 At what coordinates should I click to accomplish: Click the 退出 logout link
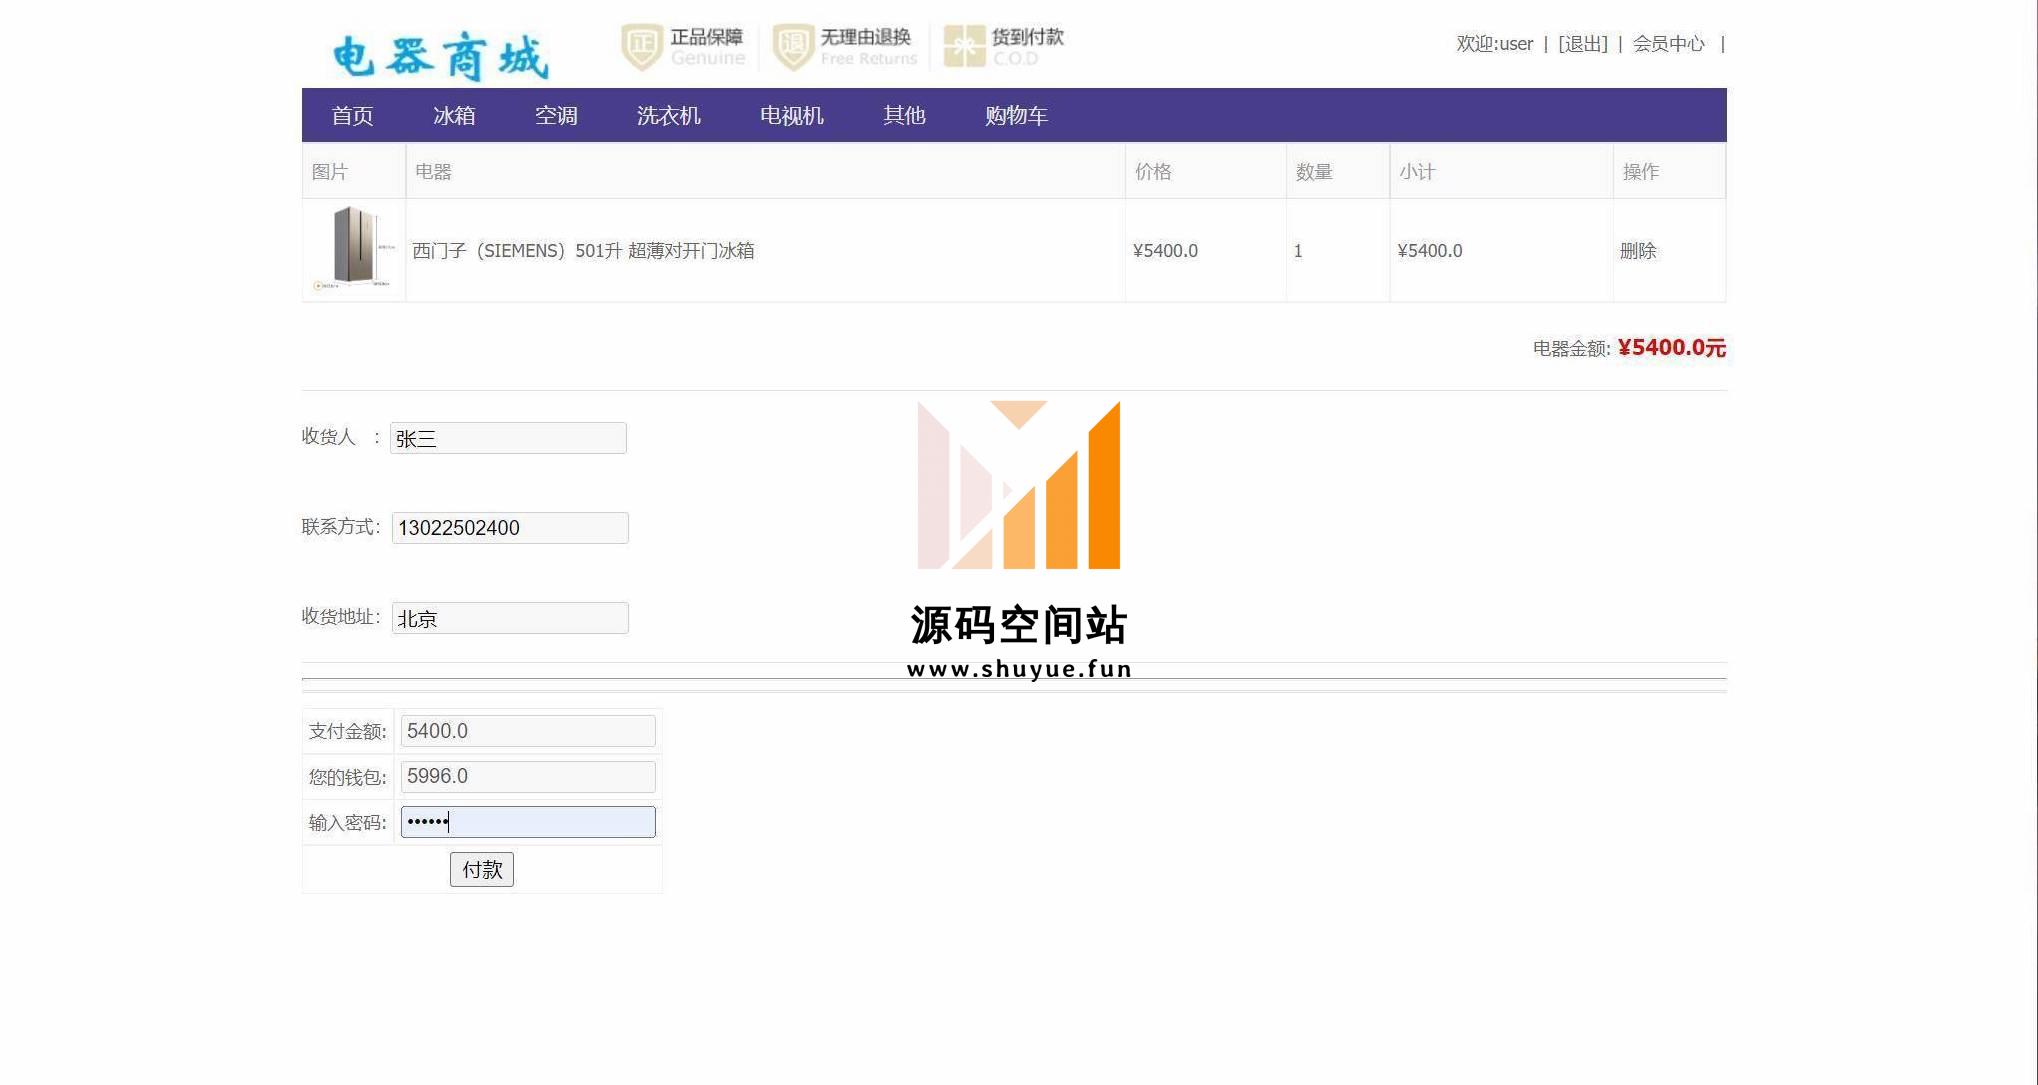pos(1582,44)
